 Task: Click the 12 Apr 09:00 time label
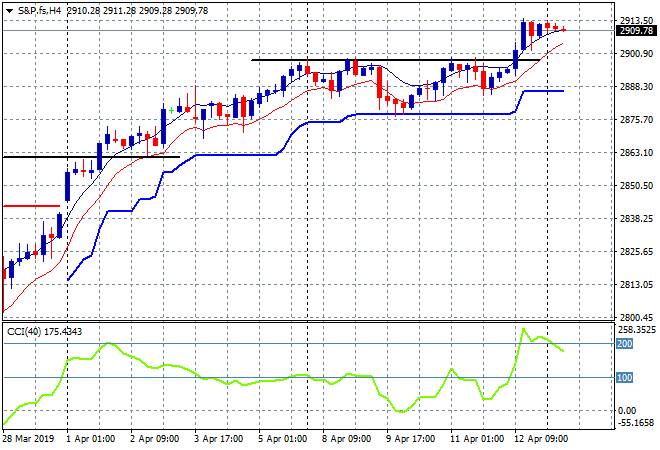tap(541, 439)
